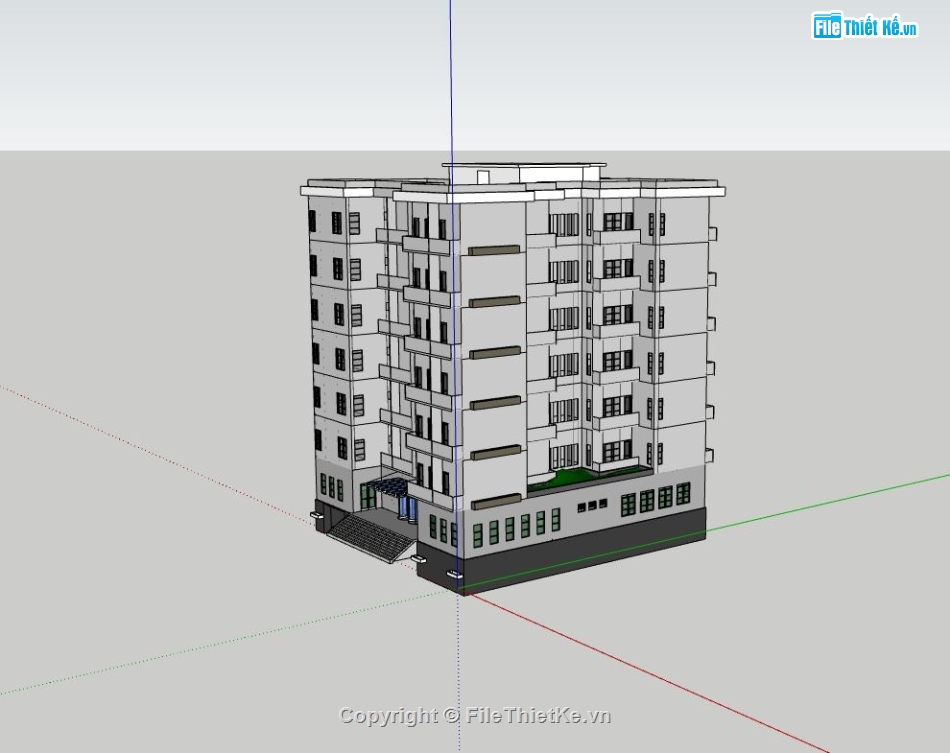950x753 pixels.
Task: Click the entrance staircase of the building
Action: click(x=370, y=537)
